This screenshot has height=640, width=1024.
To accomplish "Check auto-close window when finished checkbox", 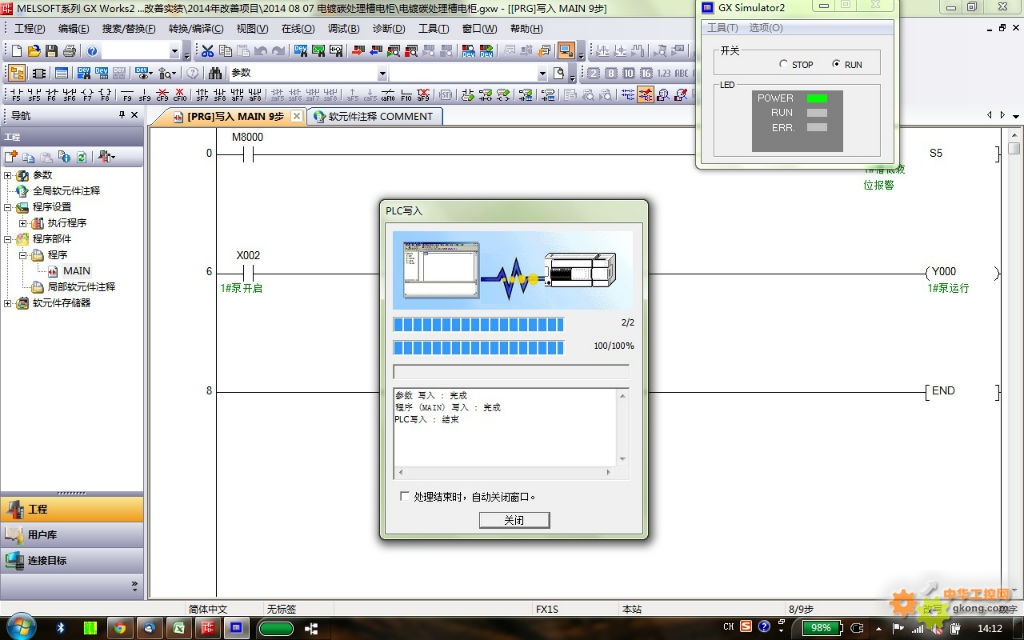I will pos(405,496).
